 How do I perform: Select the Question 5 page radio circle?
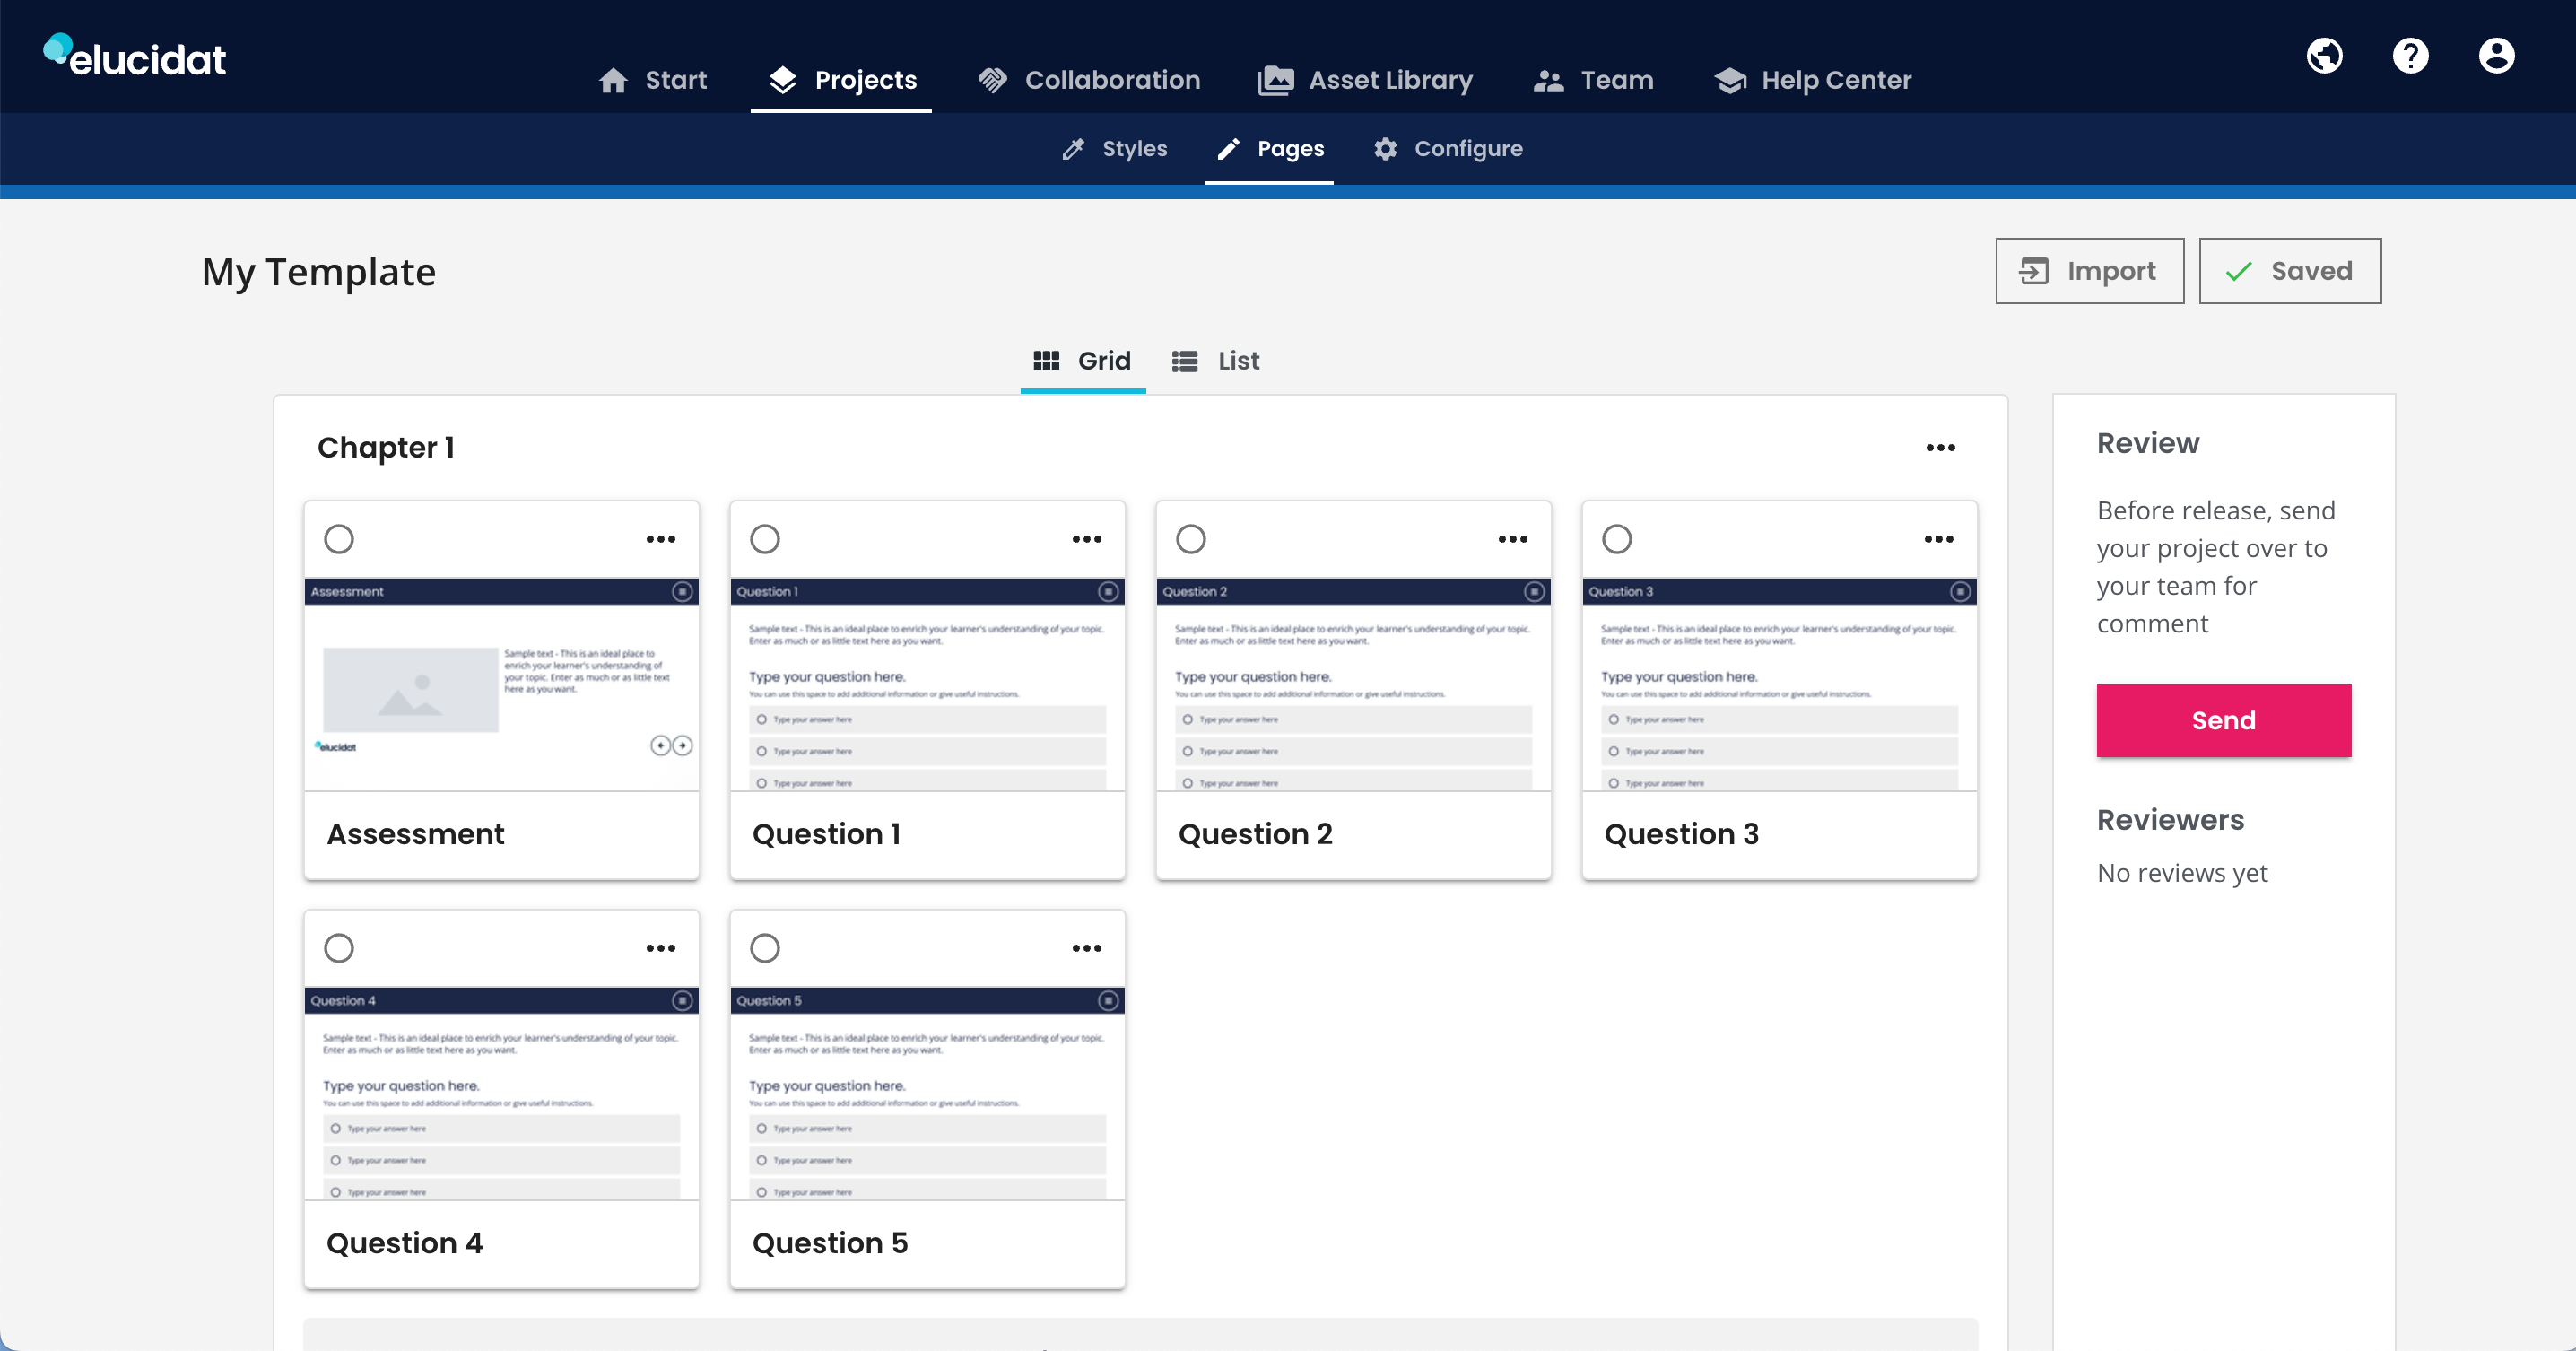pyautogui.click(x=765, y=948)
